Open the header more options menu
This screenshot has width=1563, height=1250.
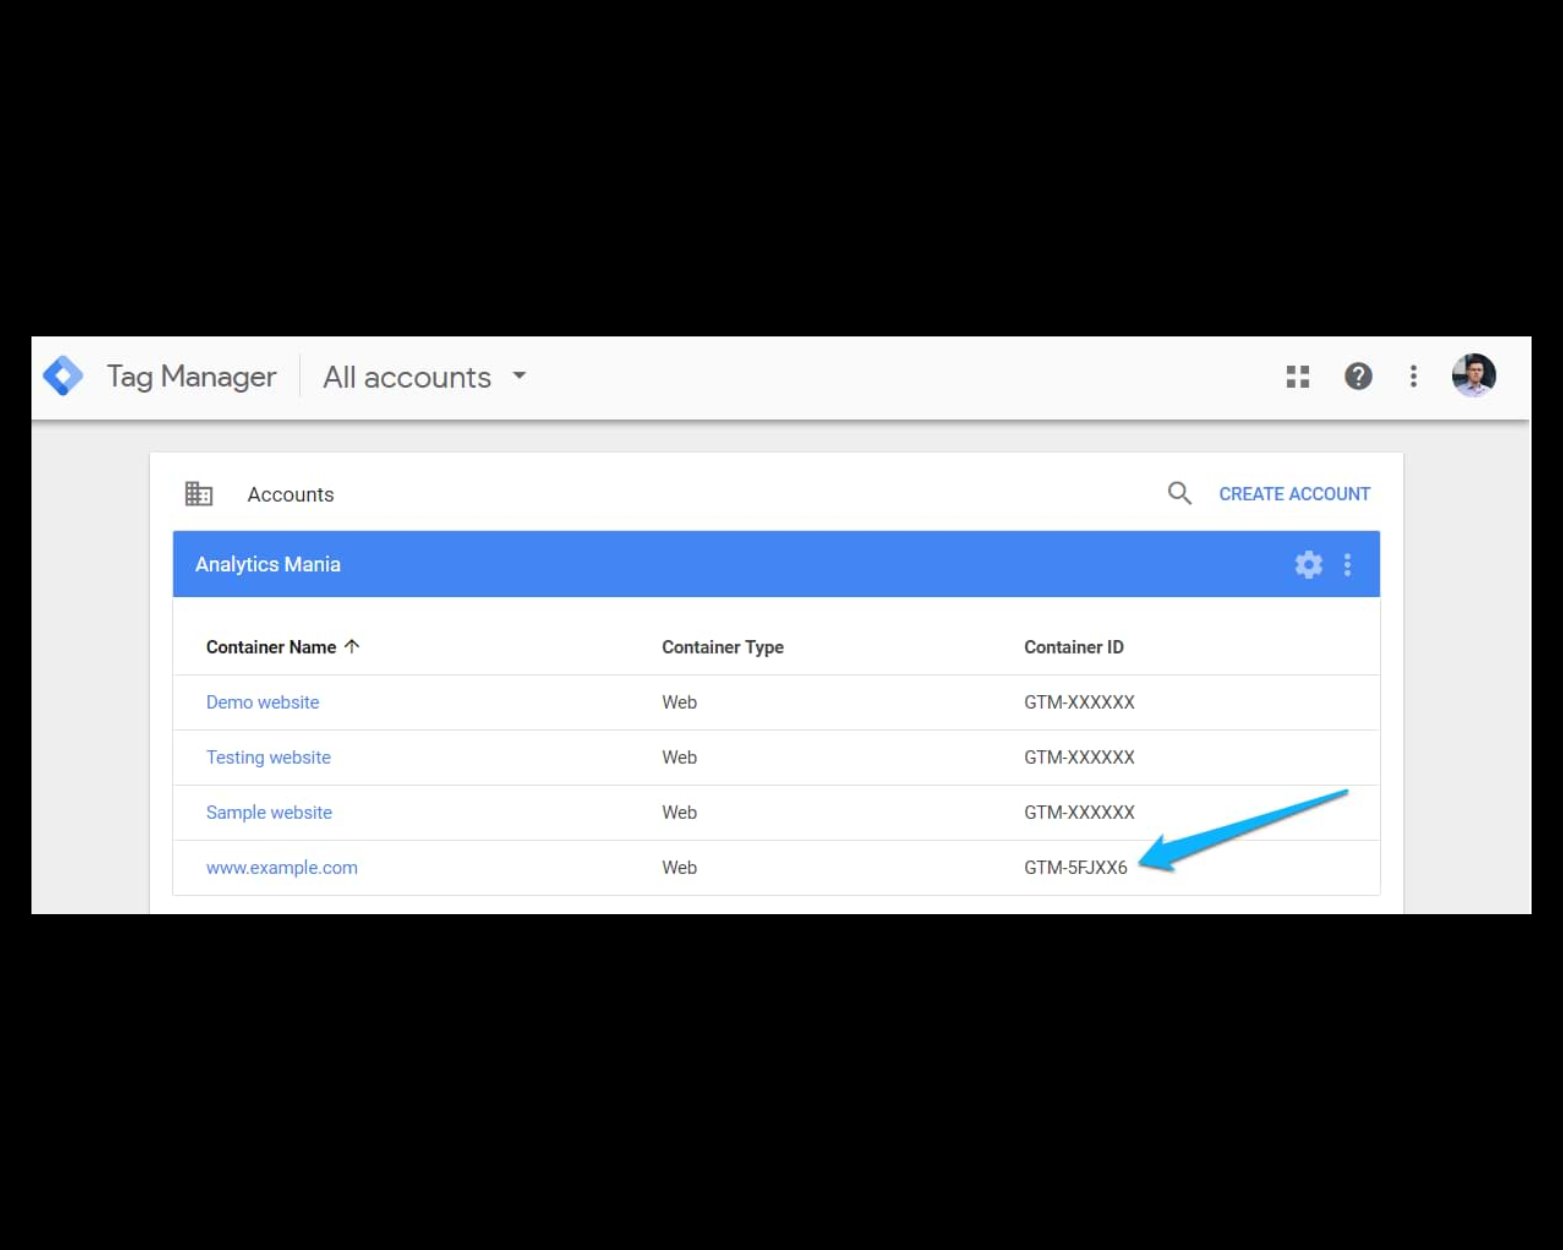click(1413, 377)
